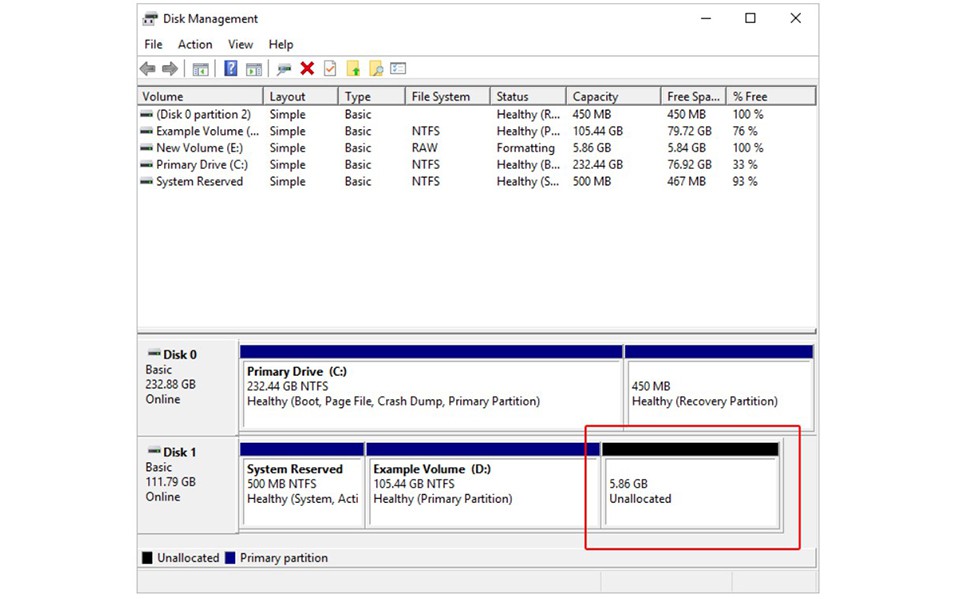Open the Help menu
This screenshot has width=960, height=599.
coord(280,45)
